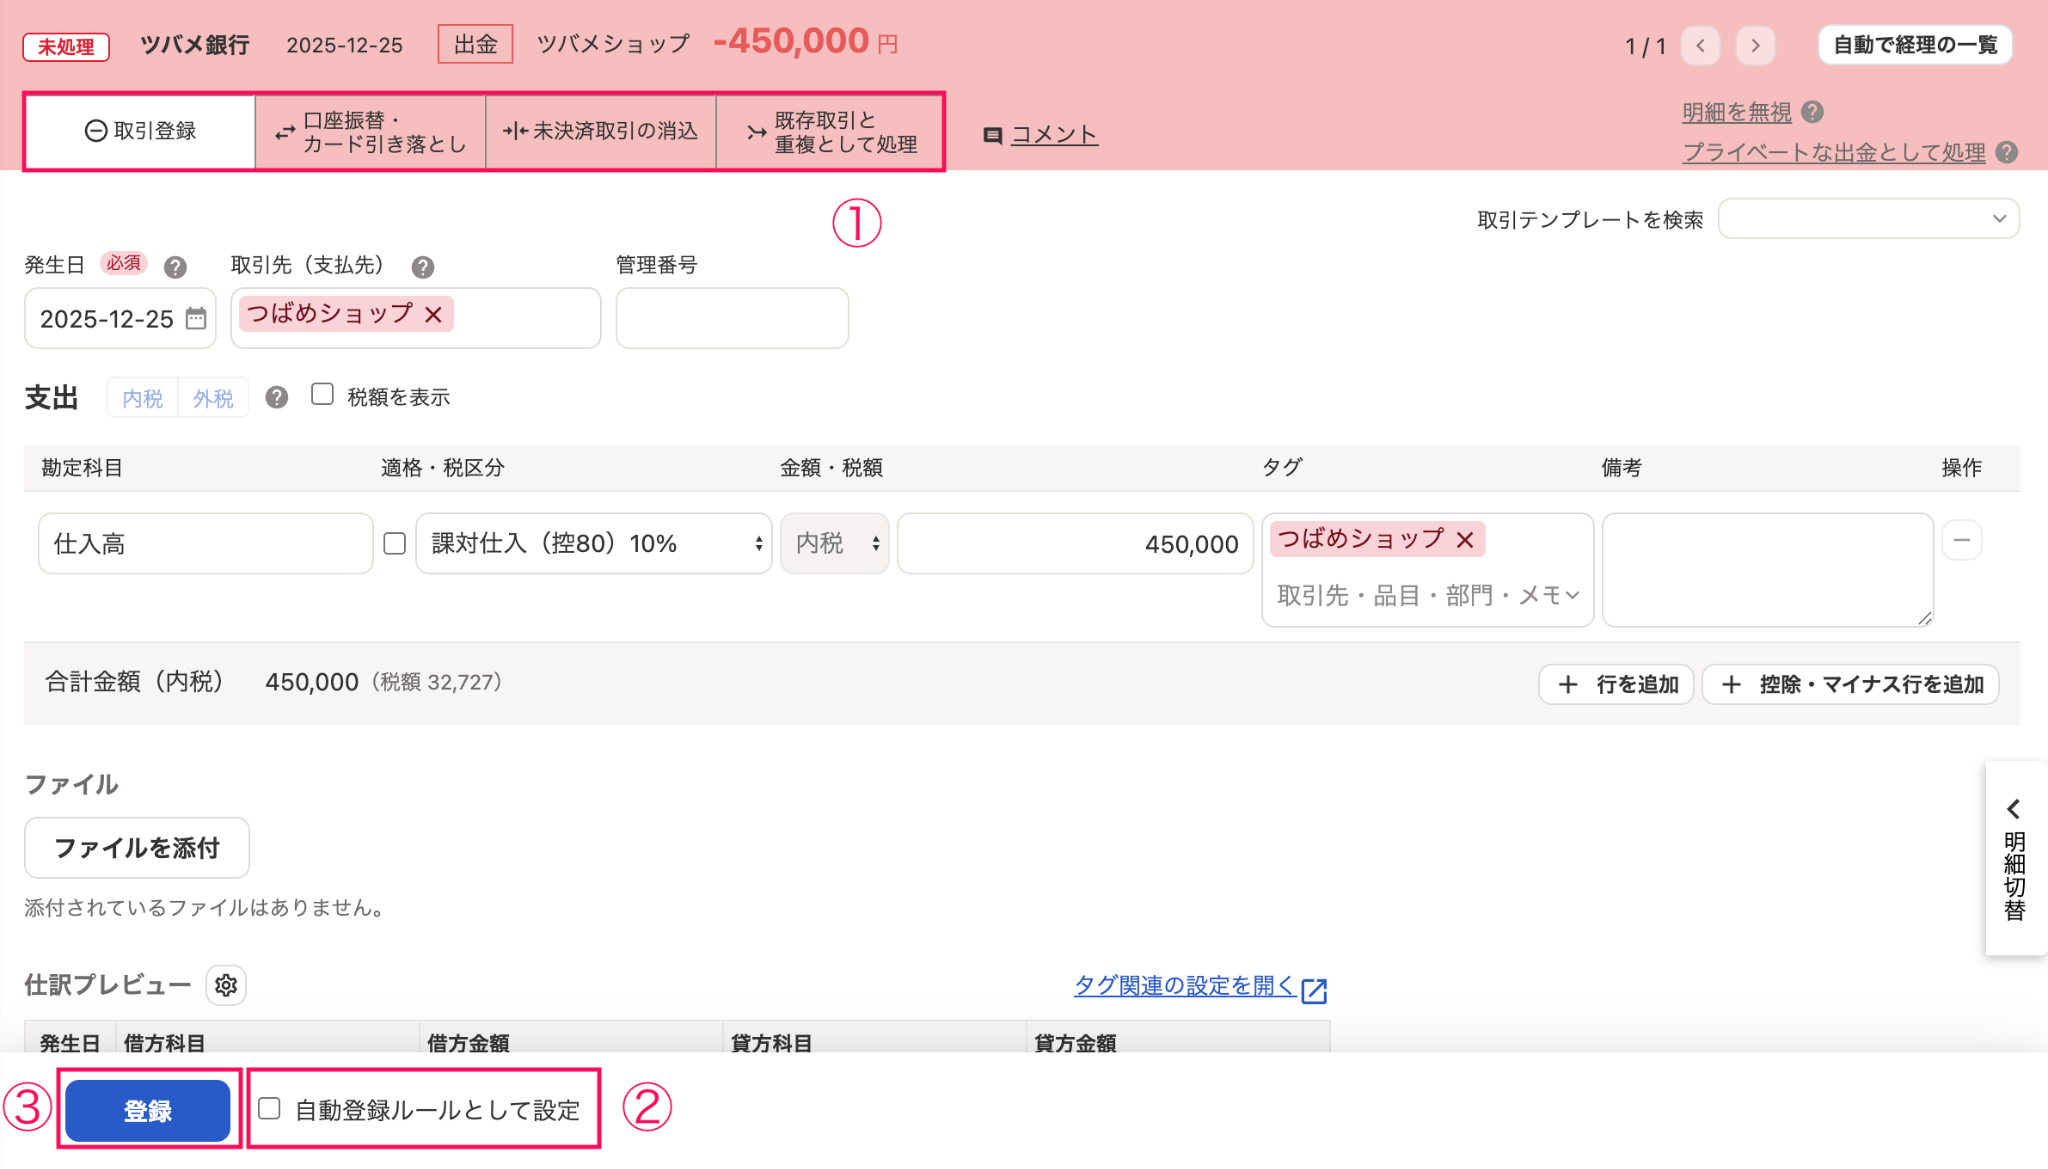2048x1169 pixels.
Task: Select the 取引登録 tab
Action: (140, 131)
